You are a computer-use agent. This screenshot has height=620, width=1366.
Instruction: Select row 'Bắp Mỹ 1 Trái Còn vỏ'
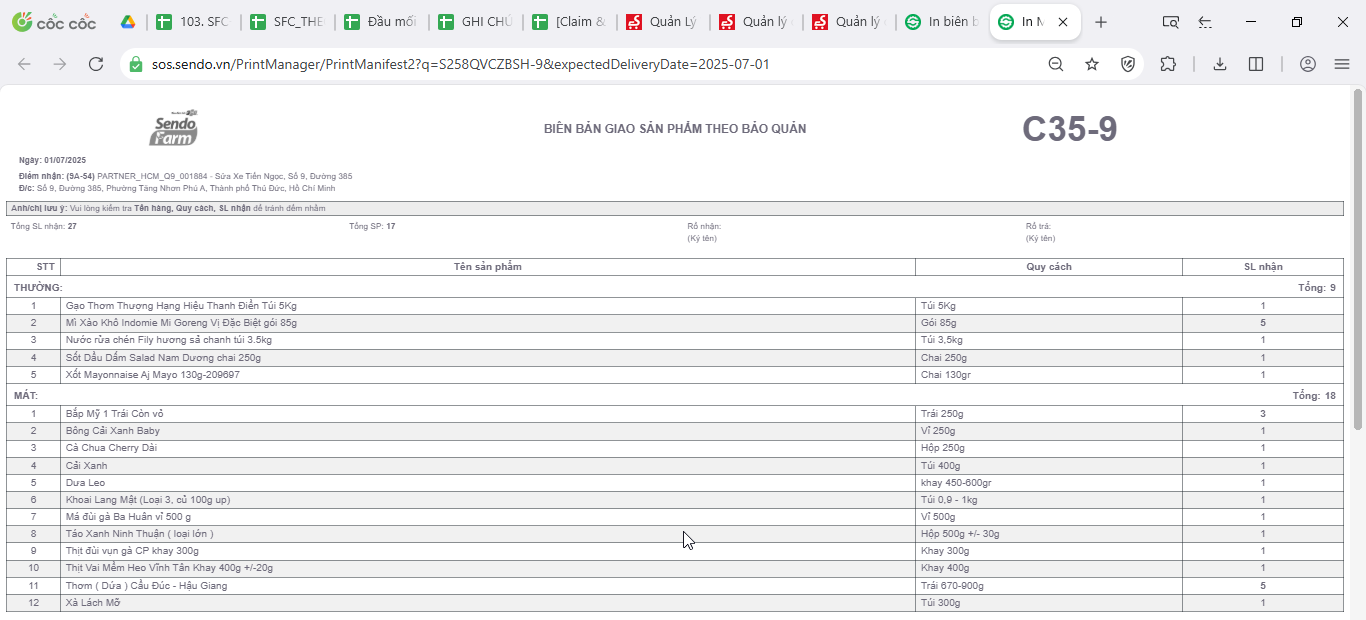[675, 414]
